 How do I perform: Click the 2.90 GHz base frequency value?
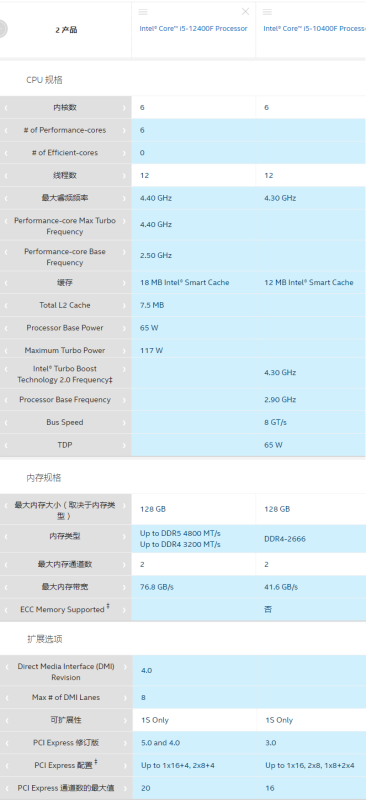(x=280, y=399)
